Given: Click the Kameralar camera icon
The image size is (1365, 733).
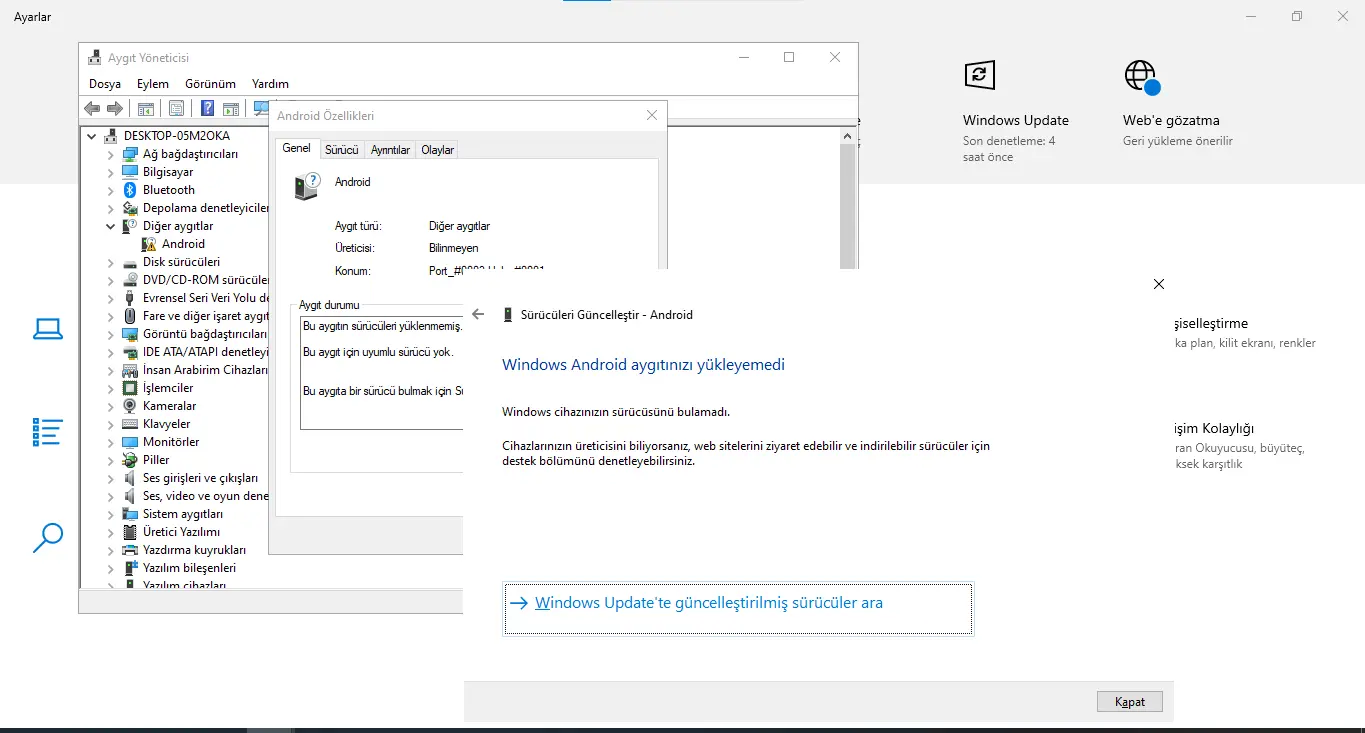Looking at the screenshot, I should point(129,406).
